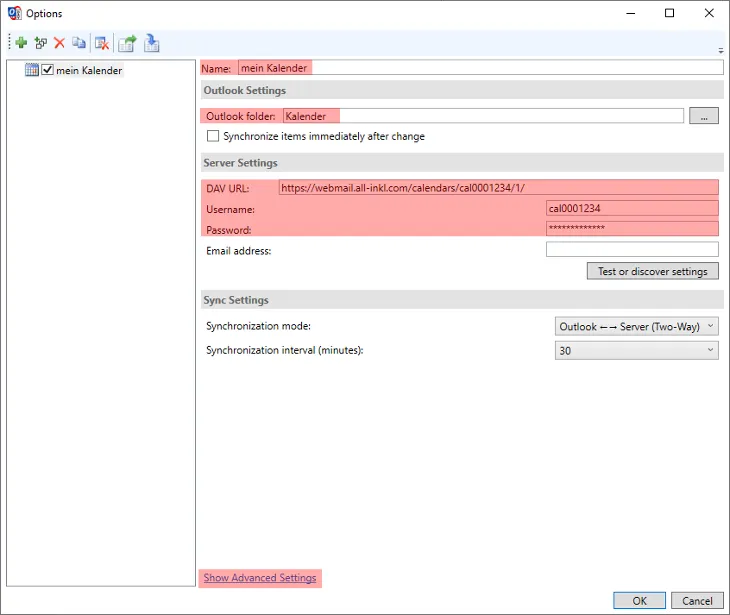Open toolbar overflow options arrow
This screenshot has height=615, width=730.
pos(720,50)
